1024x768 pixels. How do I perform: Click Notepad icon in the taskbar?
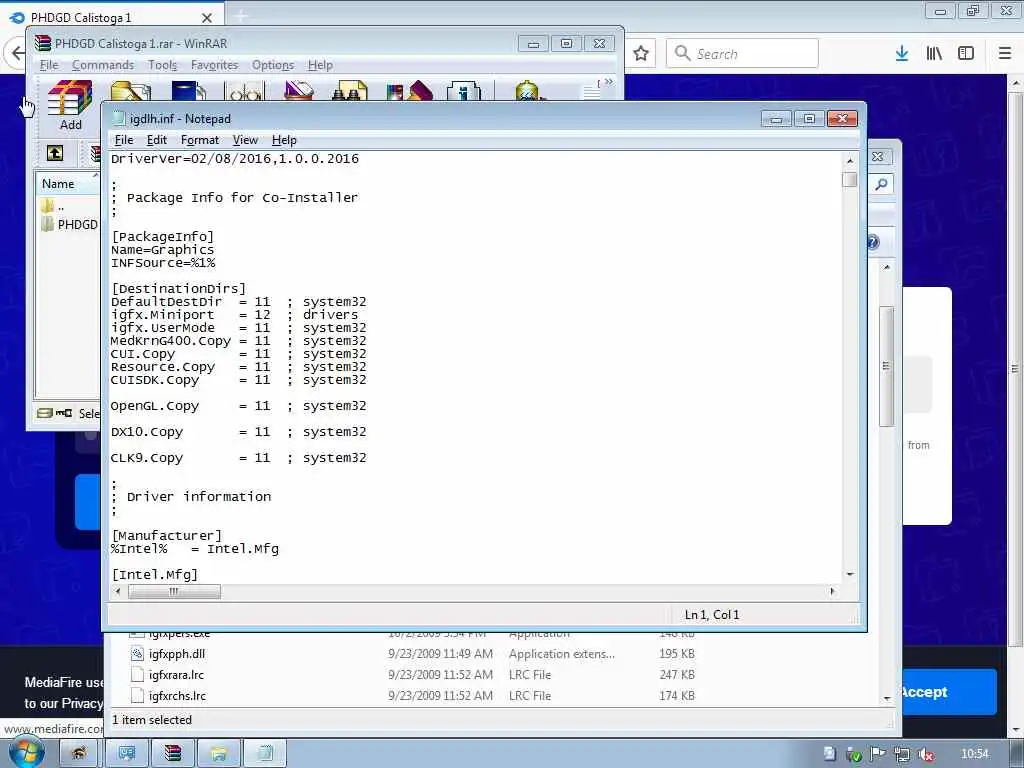click(x=265, y=753)
